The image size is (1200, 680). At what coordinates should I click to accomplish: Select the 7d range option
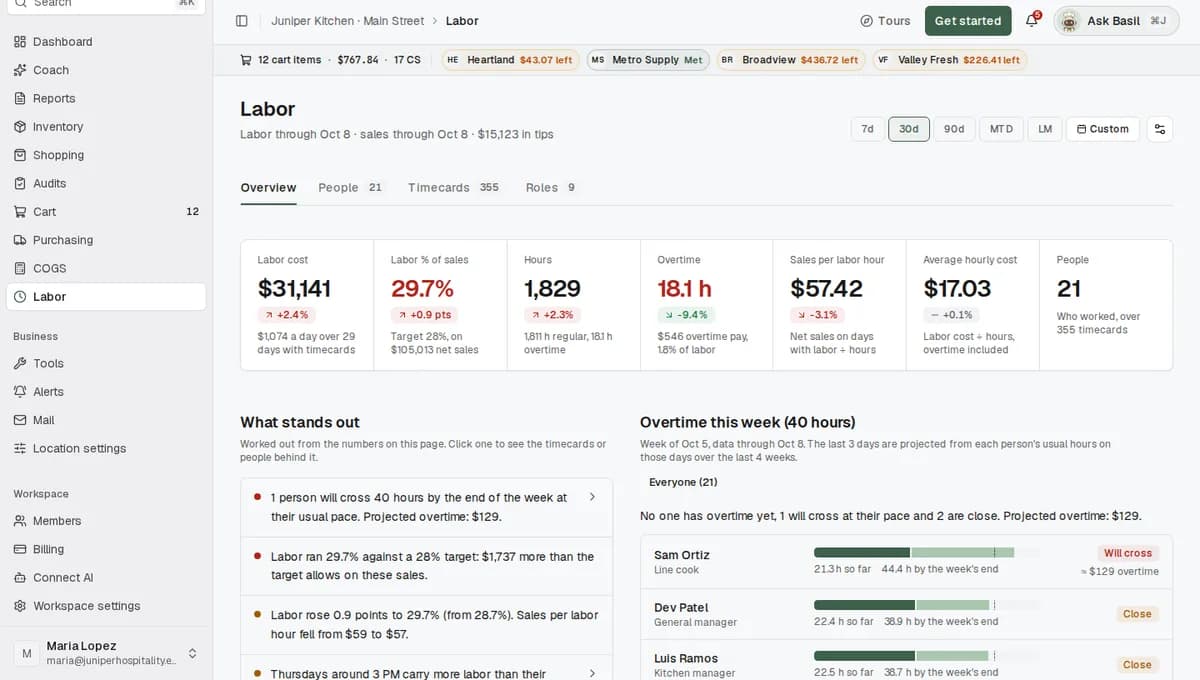click(867, 129)
